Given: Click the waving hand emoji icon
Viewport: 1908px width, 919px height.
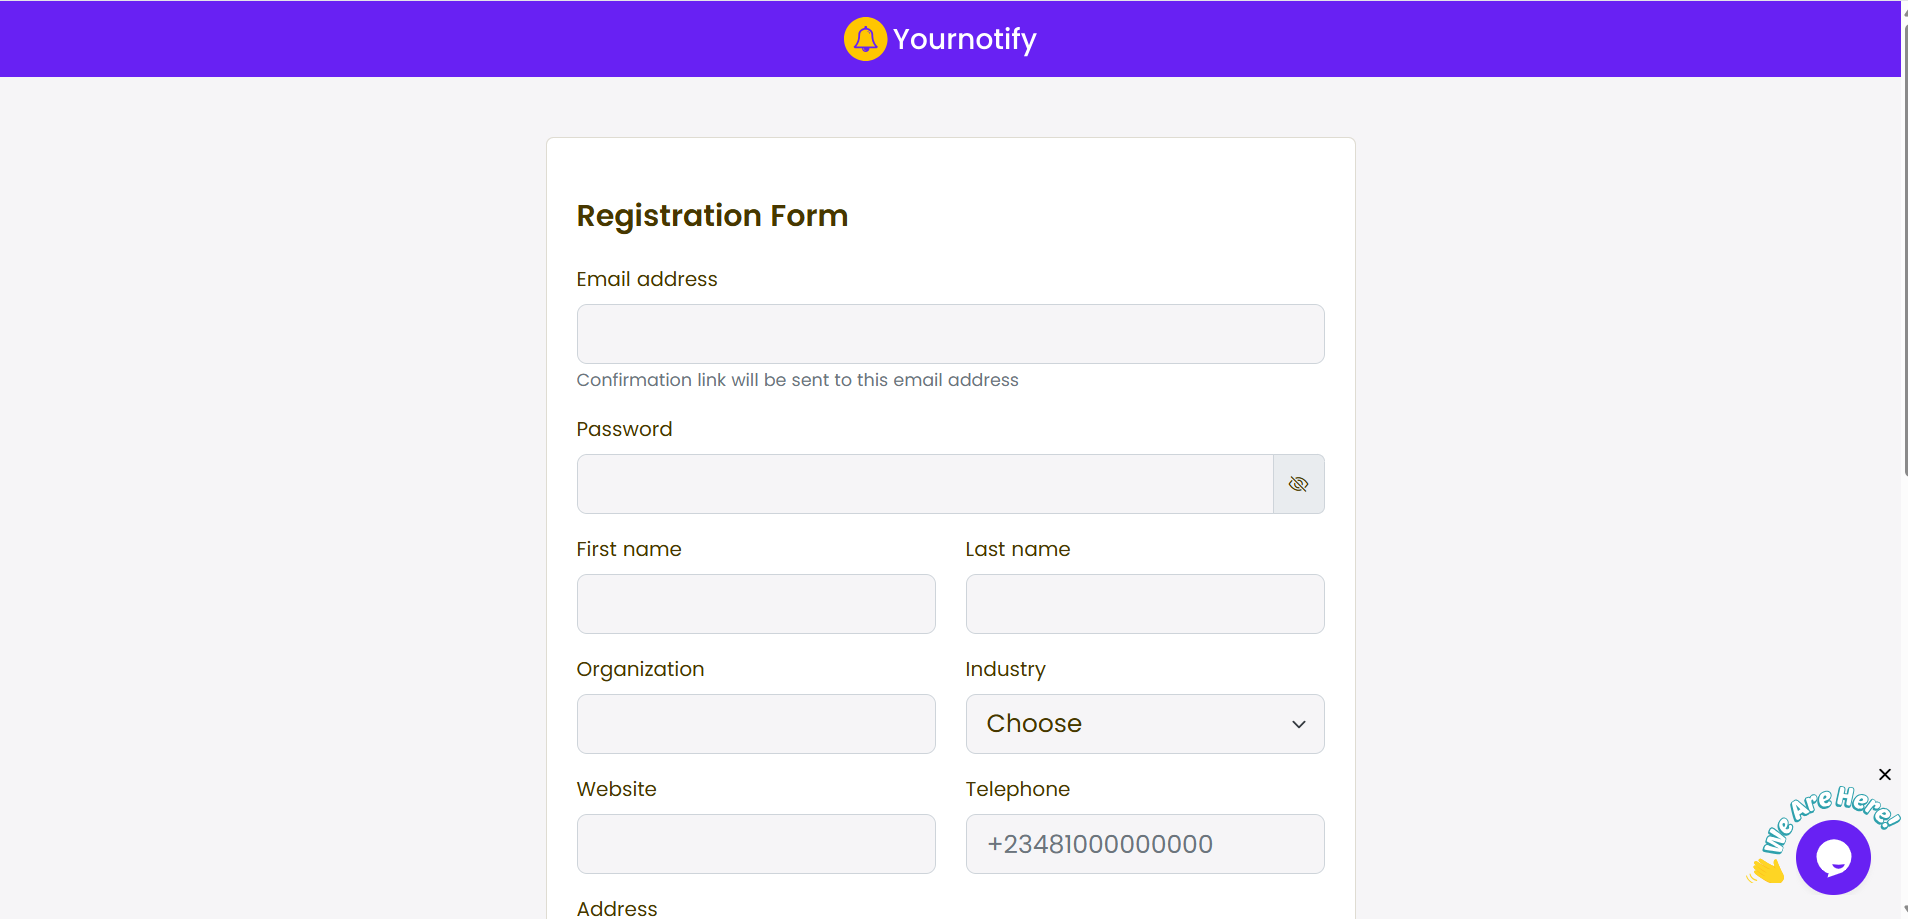Looking at the screenshot, I should [x=1767, y=870].
